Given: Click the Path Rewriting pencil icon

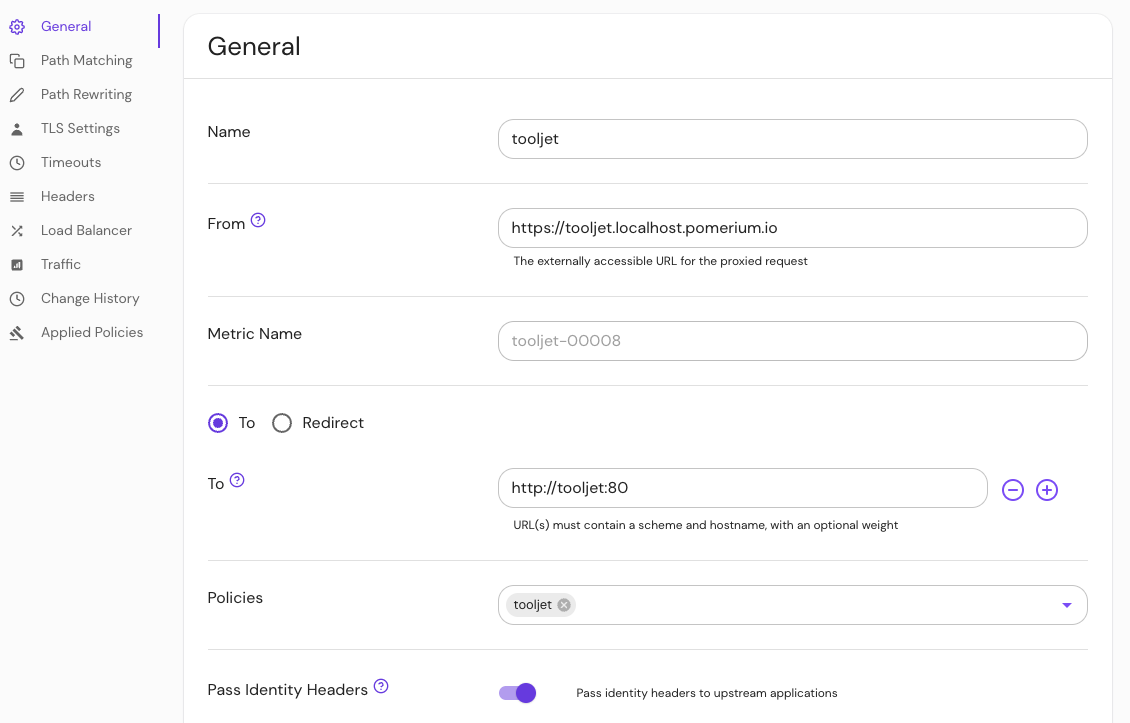Looking at the screenshot, I should click(x=17, y=95).
